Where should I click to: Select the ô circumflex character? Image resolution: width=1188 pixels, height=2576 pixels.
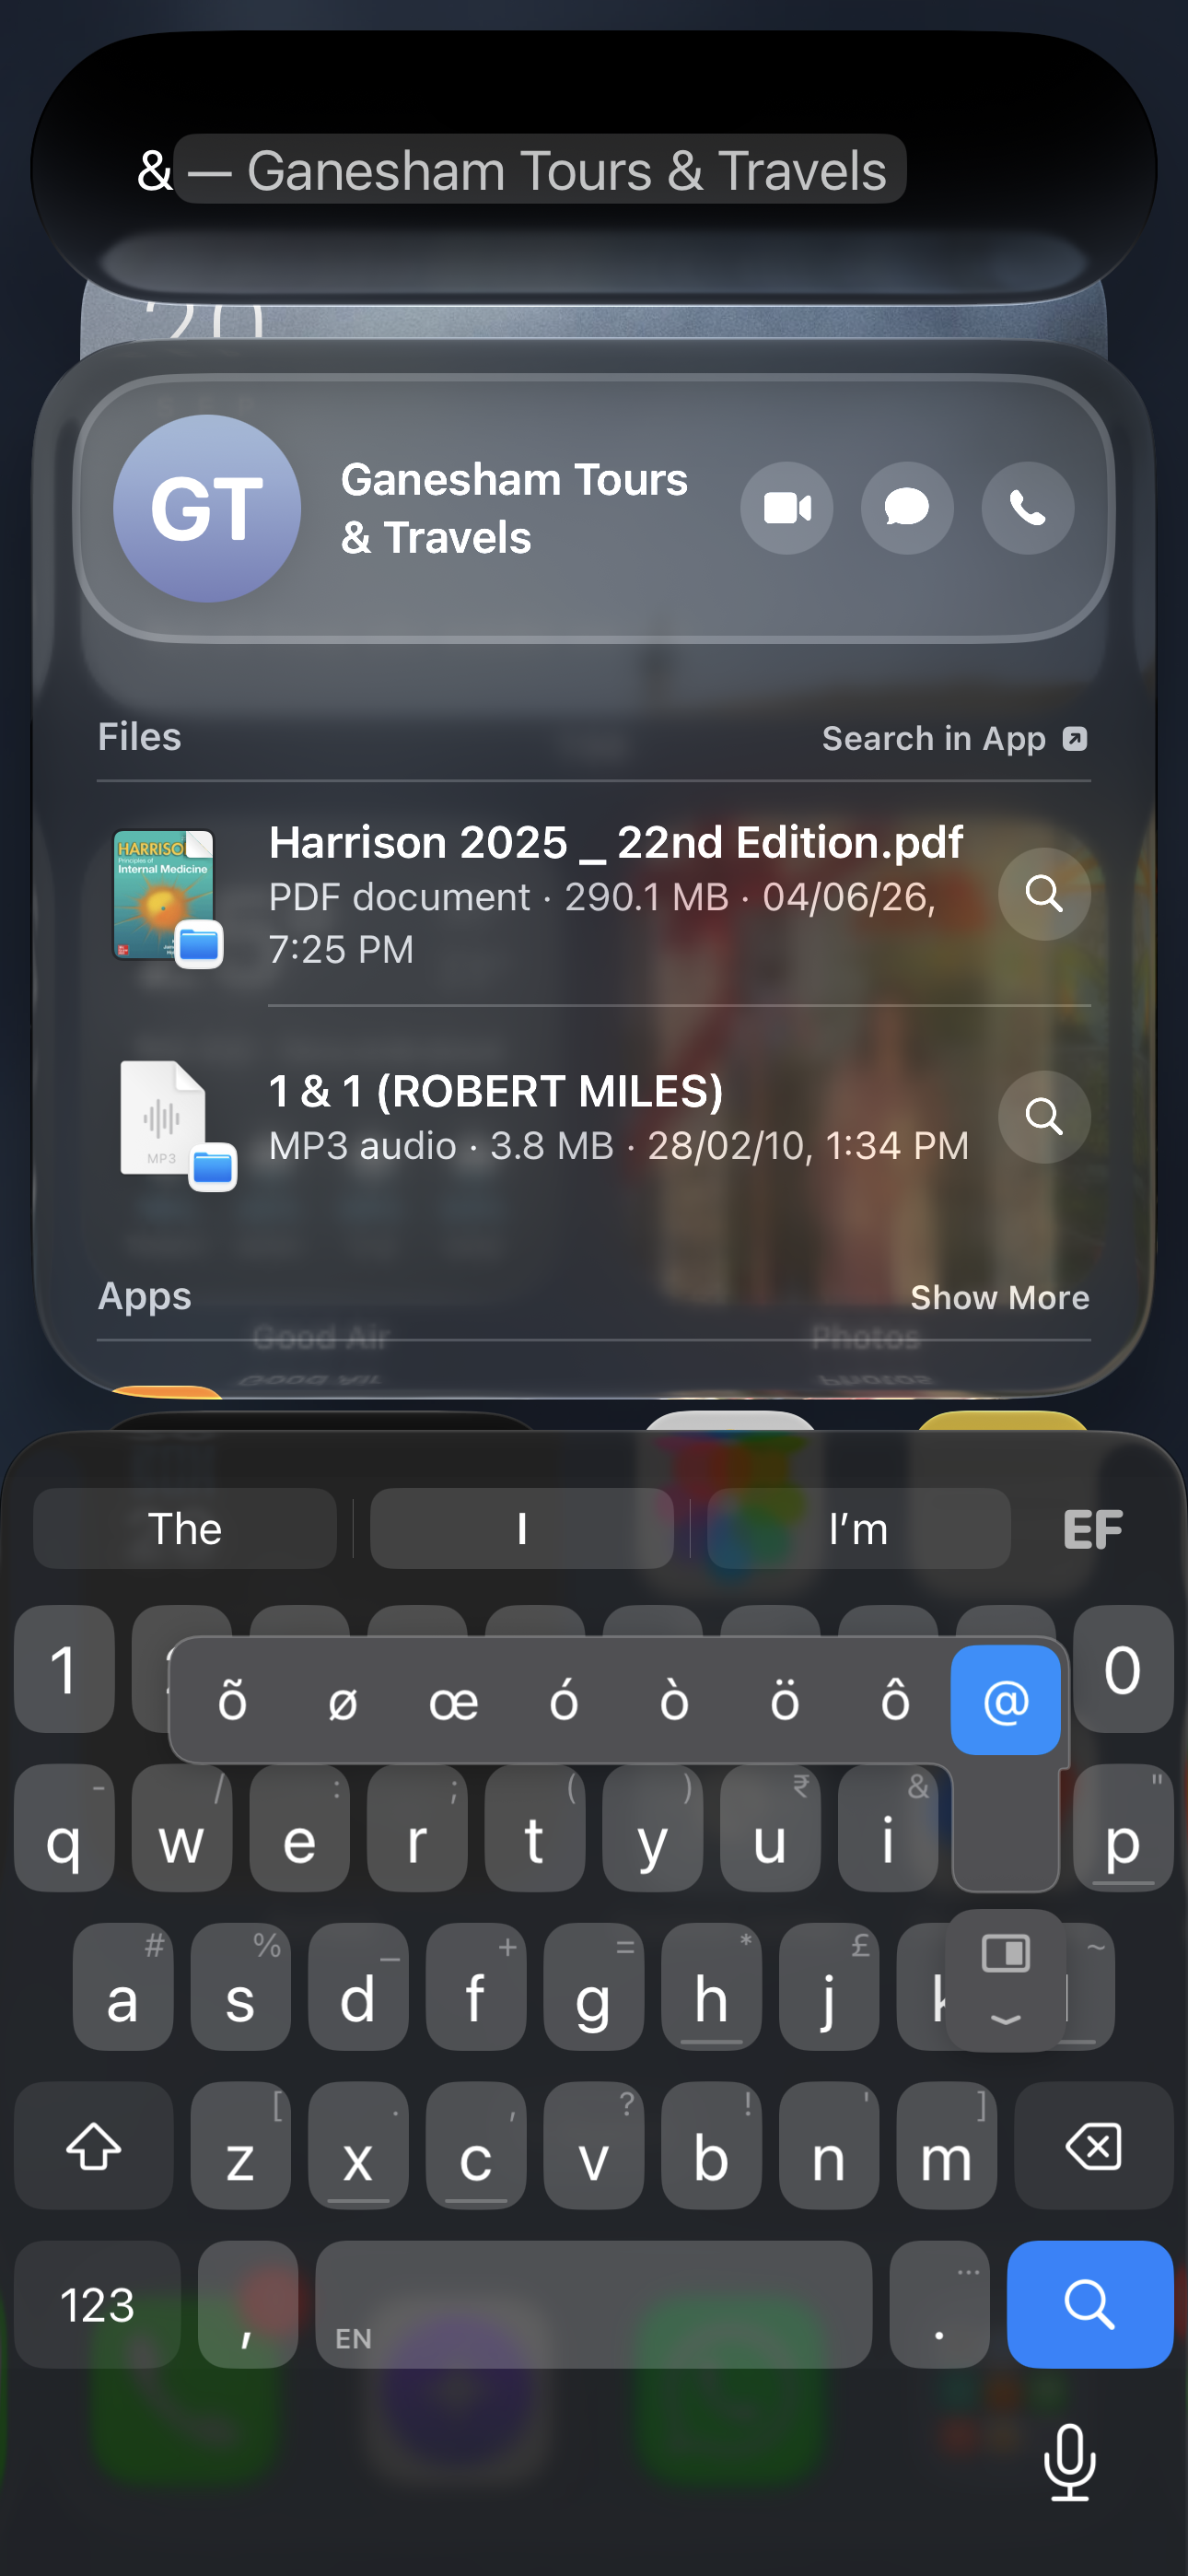[895, 1701]
